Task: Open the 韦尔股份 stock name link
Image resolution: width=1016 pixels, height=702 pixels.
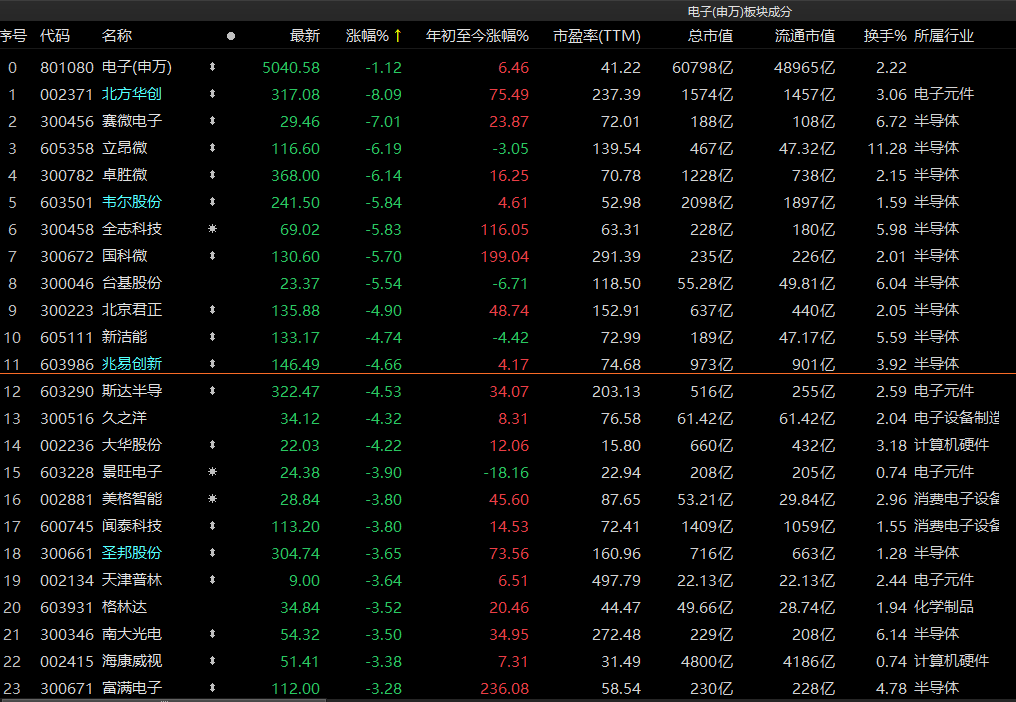Action: (x=132, y=202)
